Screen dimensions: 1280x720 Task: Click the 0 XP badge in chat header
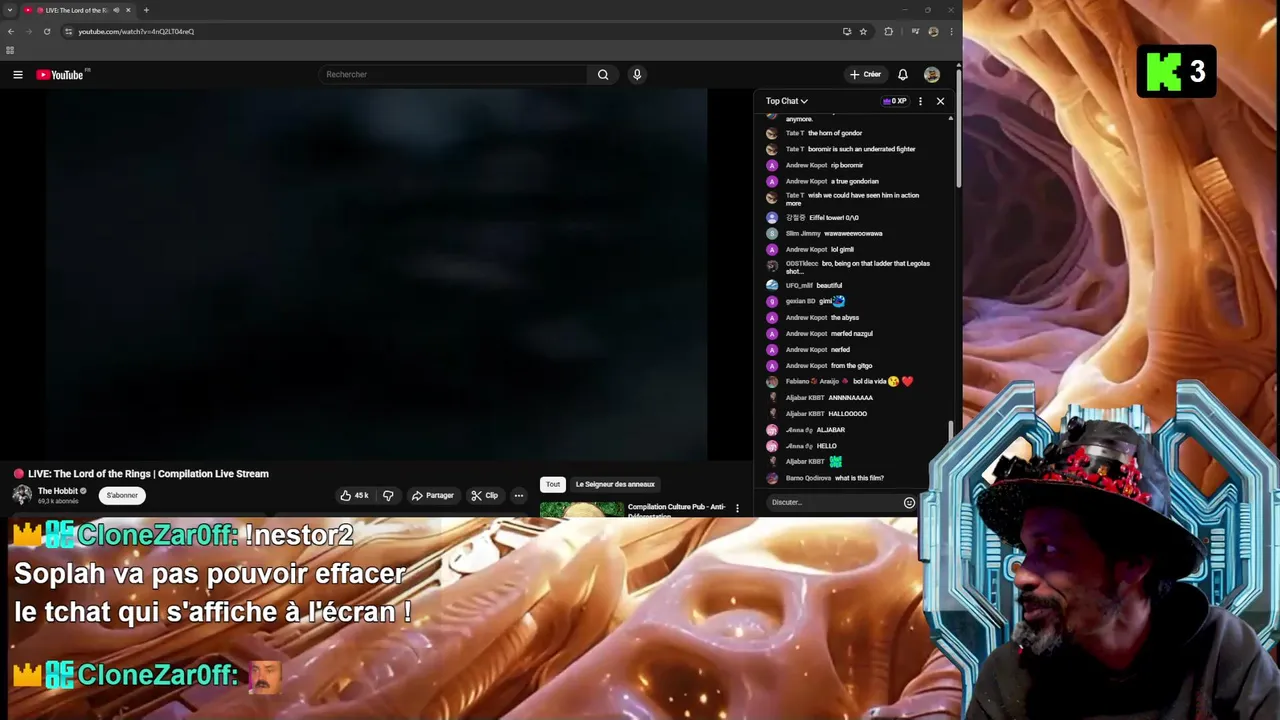pos(895,101)
